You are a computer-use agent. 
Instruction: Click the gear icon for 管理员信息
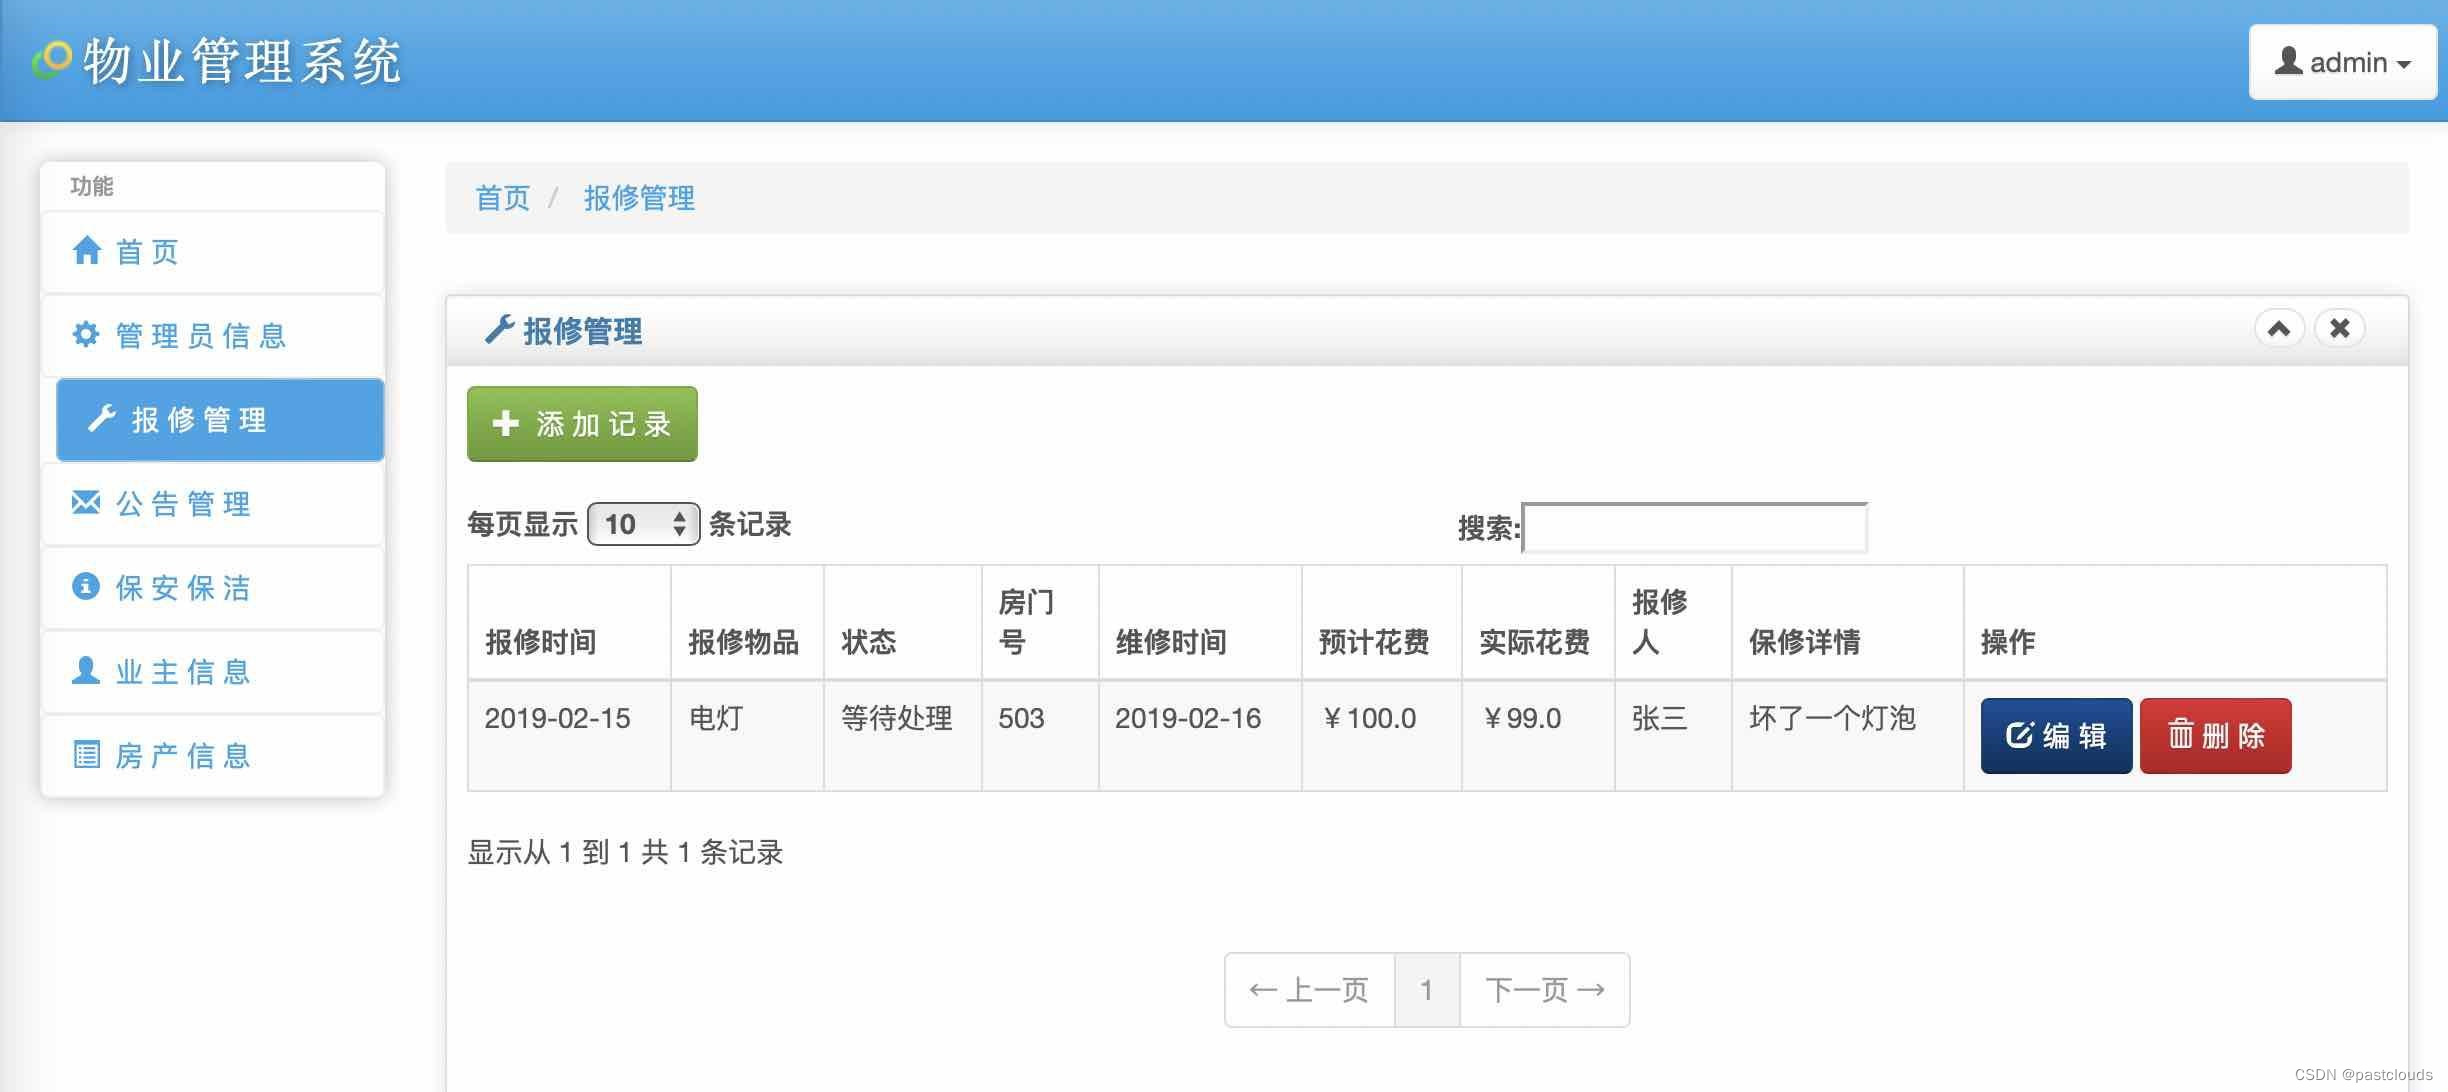(86, 334)
